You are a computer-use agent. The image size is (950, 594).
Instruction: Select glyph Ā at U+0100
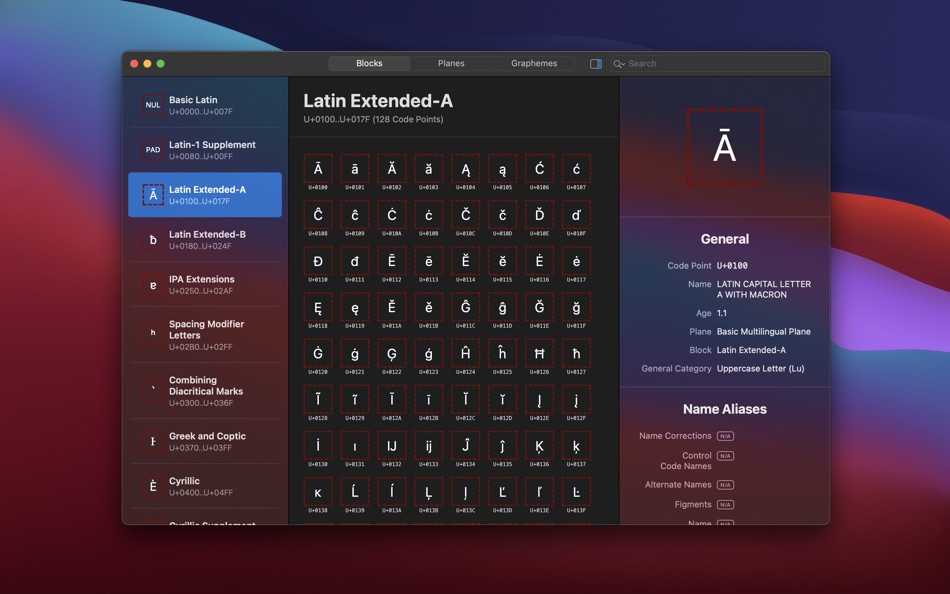tap(318, 169)
